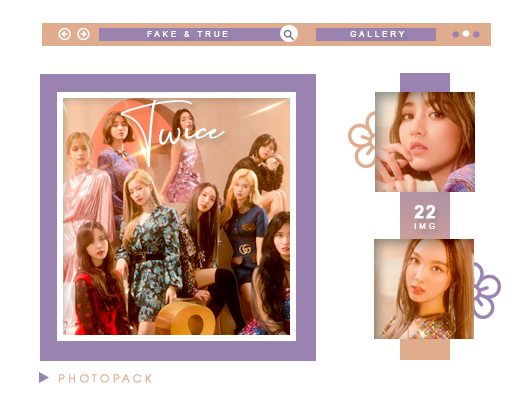Click the FAKE & TRUE search bar
528x406 pixels.
pyautogui.click(x=190, y=34)
